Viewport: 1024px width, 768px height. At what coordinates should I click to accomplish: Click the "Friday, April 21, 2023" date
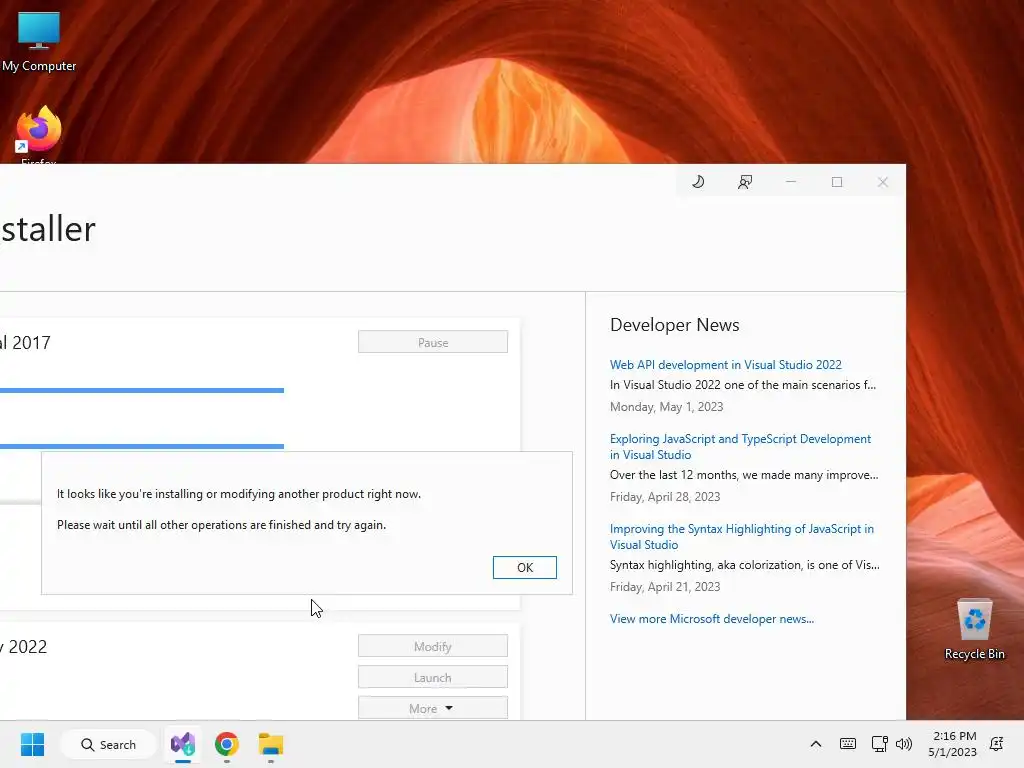665,587
